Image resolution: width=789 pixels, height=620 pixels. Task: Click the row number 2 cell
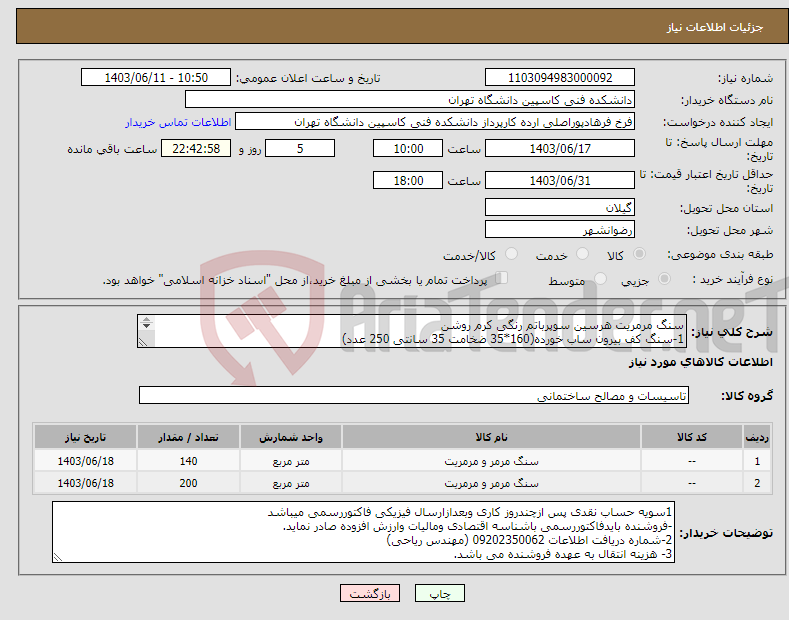[x=757, y=483]
